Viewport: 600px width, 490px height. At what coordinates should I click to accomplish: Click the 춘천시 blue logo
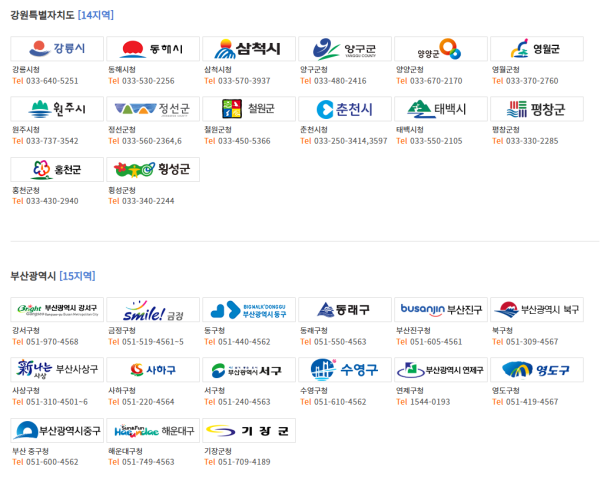point(345,109)
